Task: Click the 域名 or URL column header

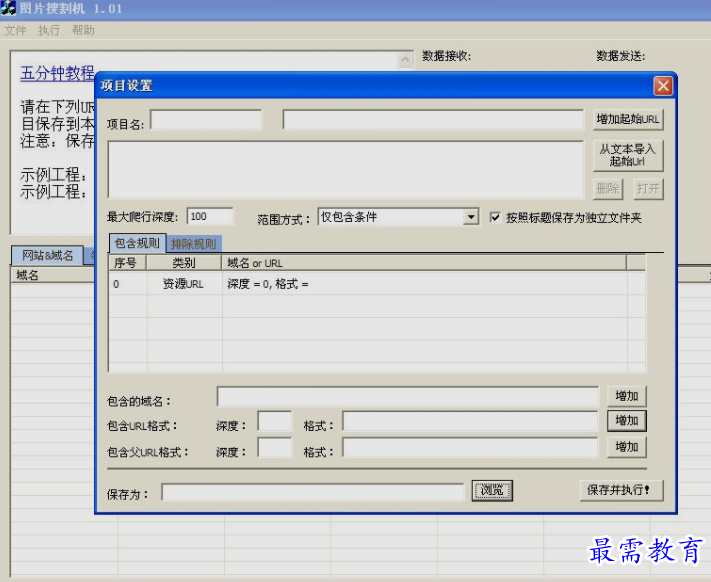Action: click(x=424, y=263)
